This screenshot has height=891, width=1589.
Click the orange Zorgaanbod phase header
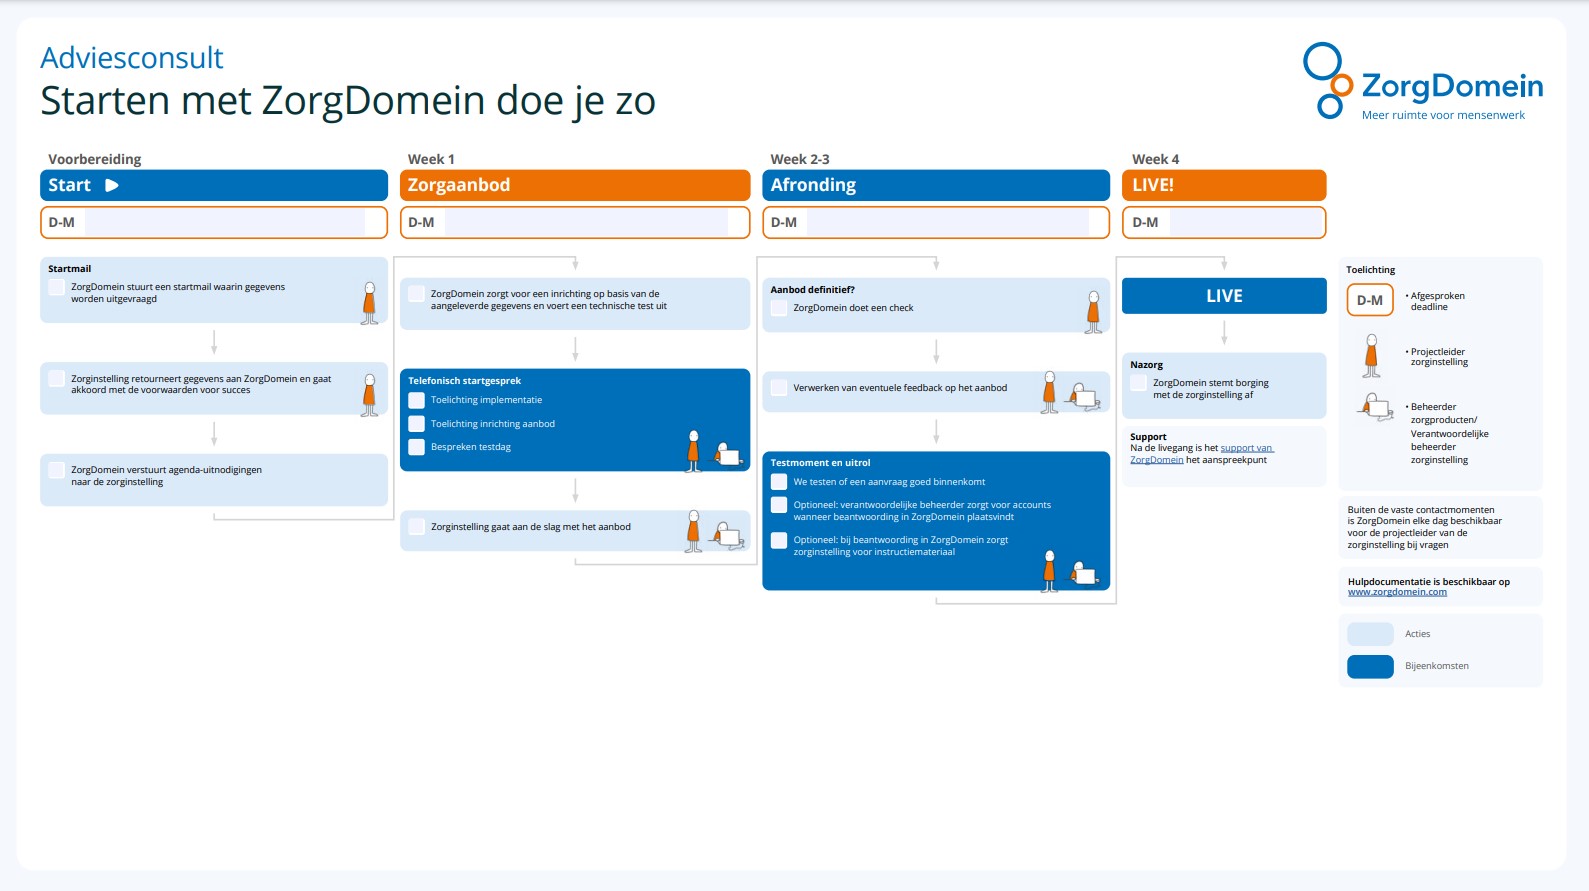575,185
